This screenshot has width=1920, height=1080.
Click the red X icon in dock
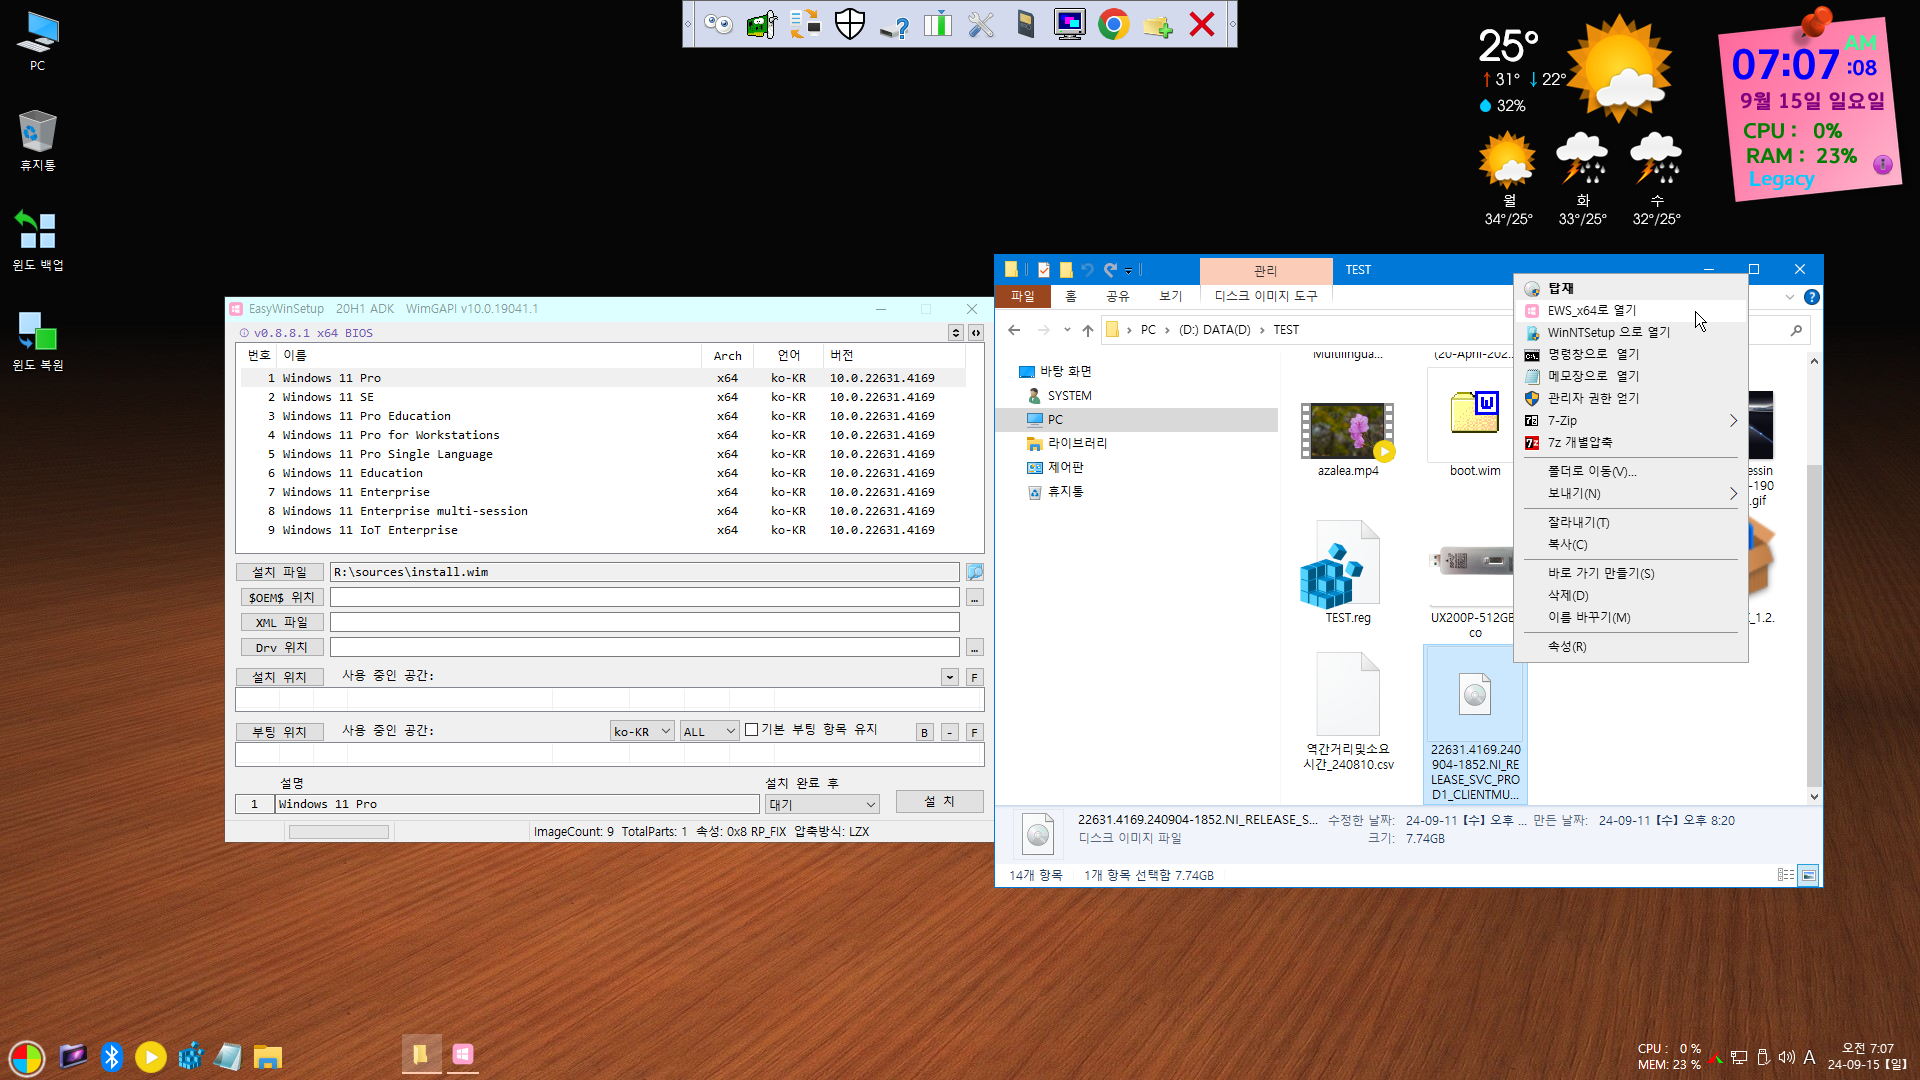(x=1202, y=24)
